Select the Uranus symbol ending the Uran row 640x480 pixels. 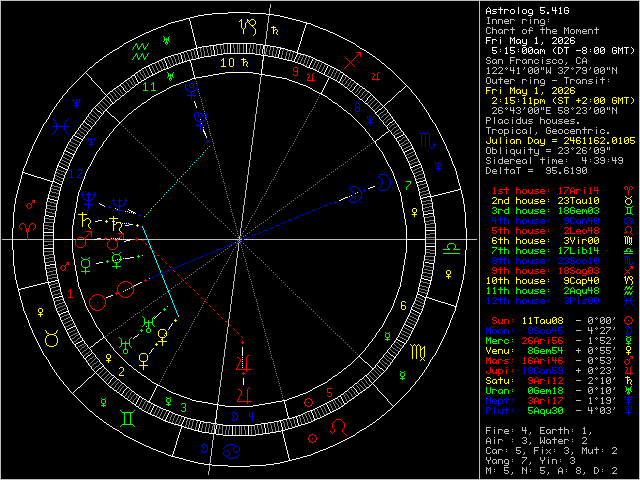click(x=629, y=391)
